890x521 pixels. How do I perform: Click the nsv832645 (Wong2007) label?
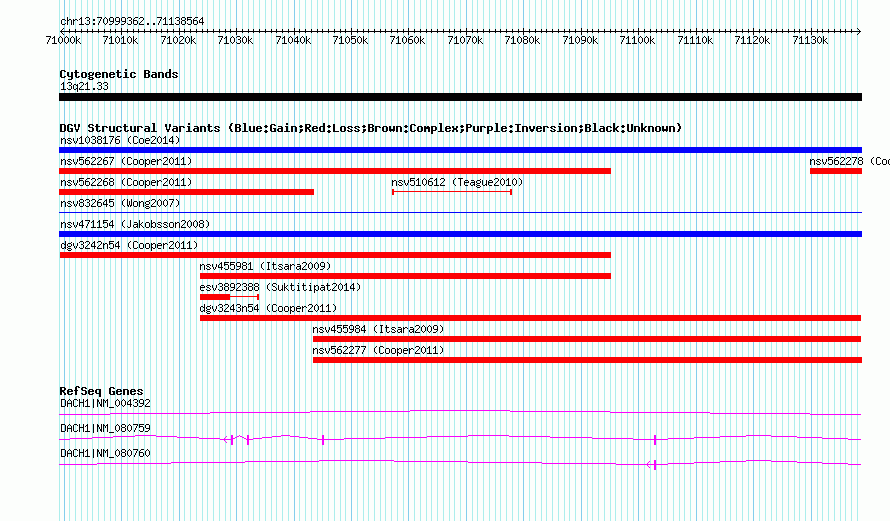tap(120, 203)
